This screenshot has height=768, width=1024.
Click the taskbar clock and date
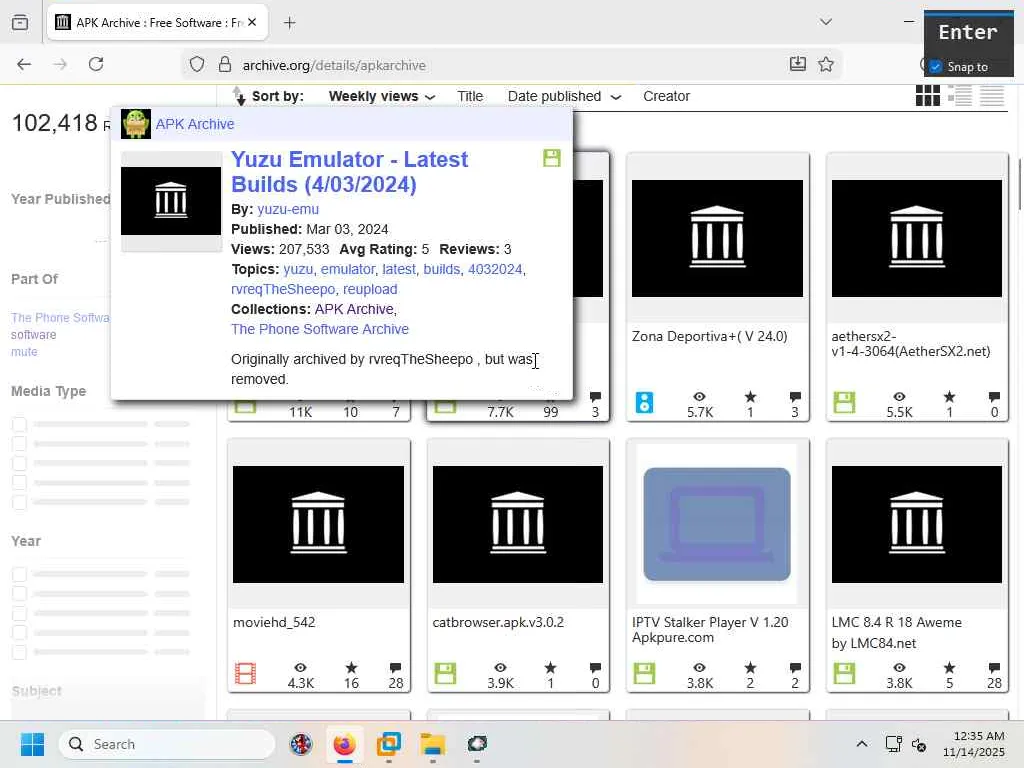(x=973, y=744)
